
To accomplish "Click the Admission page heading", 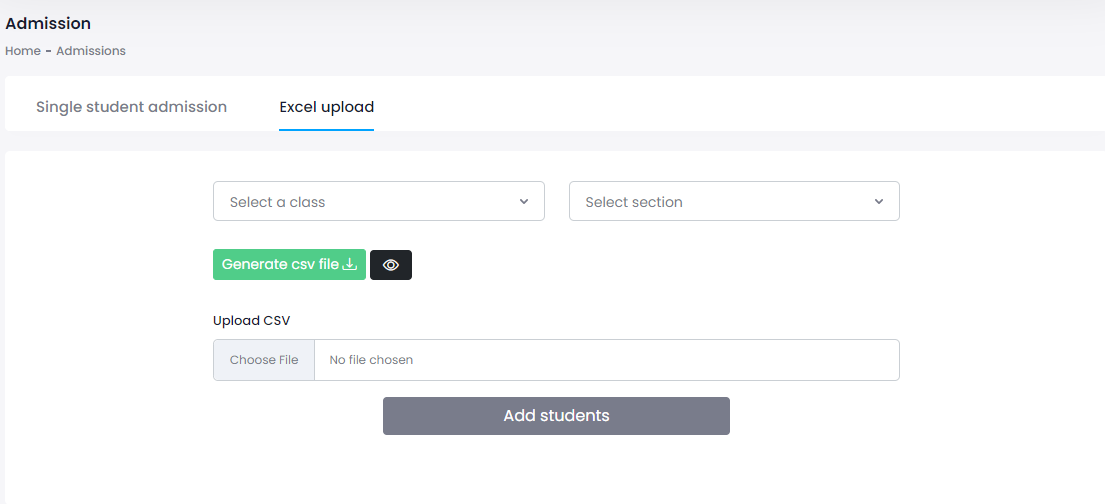I will tap(48, 23).
